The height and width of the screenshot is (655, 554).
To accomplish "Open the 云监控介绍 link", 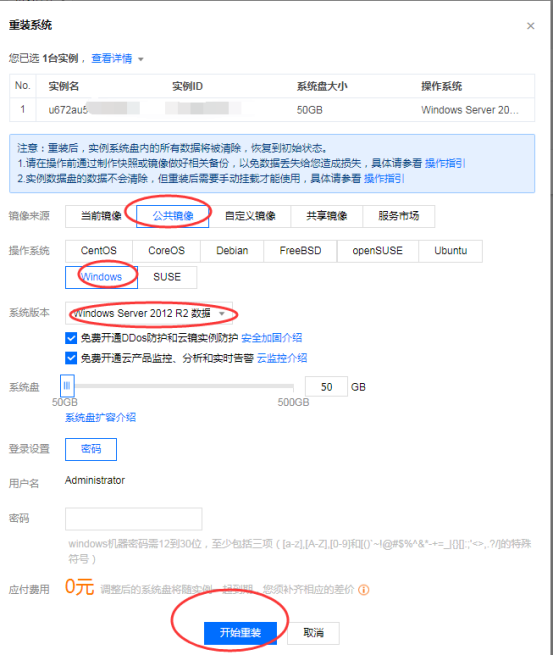I will [x=282, y=358].
